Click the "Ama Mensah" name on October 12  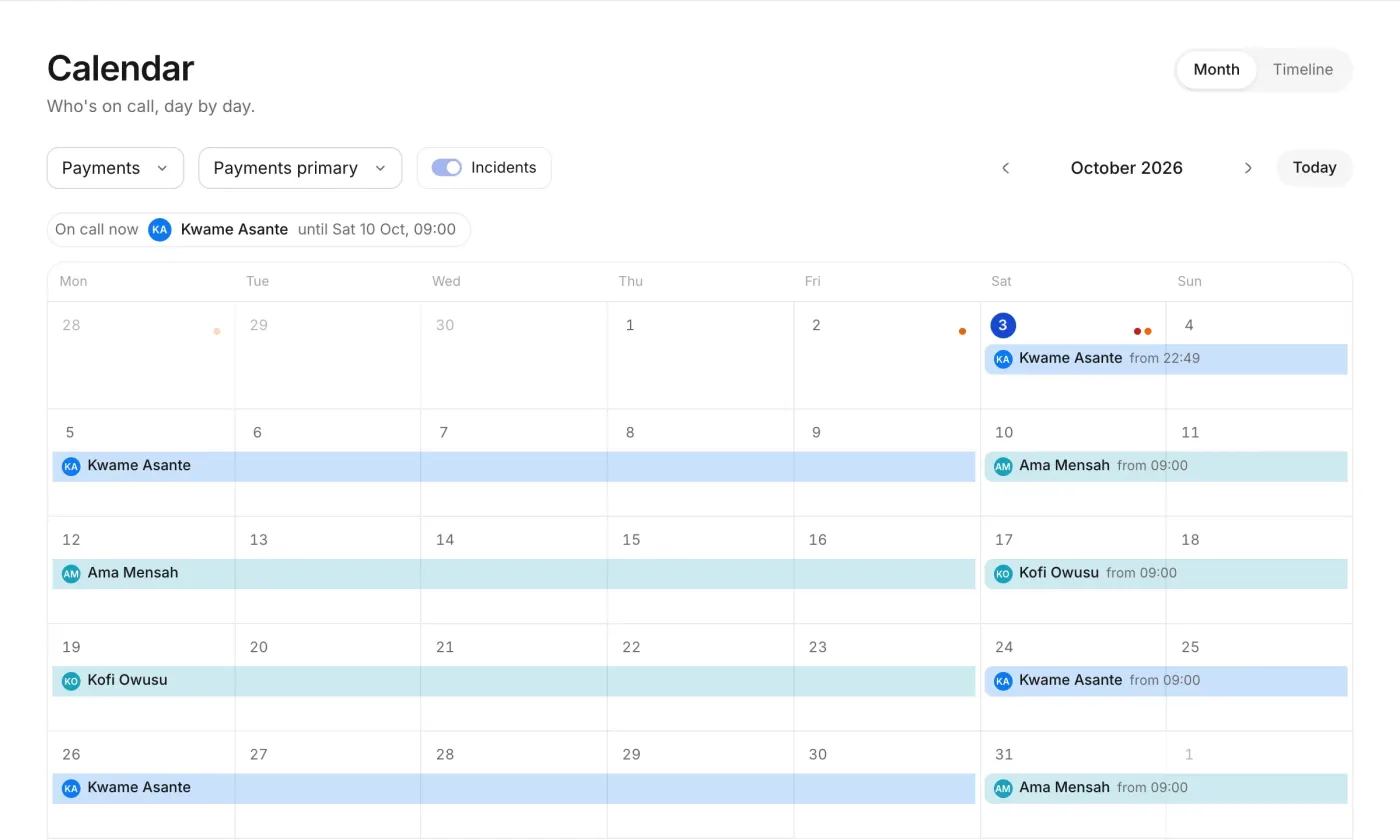[x=133, y=573]
